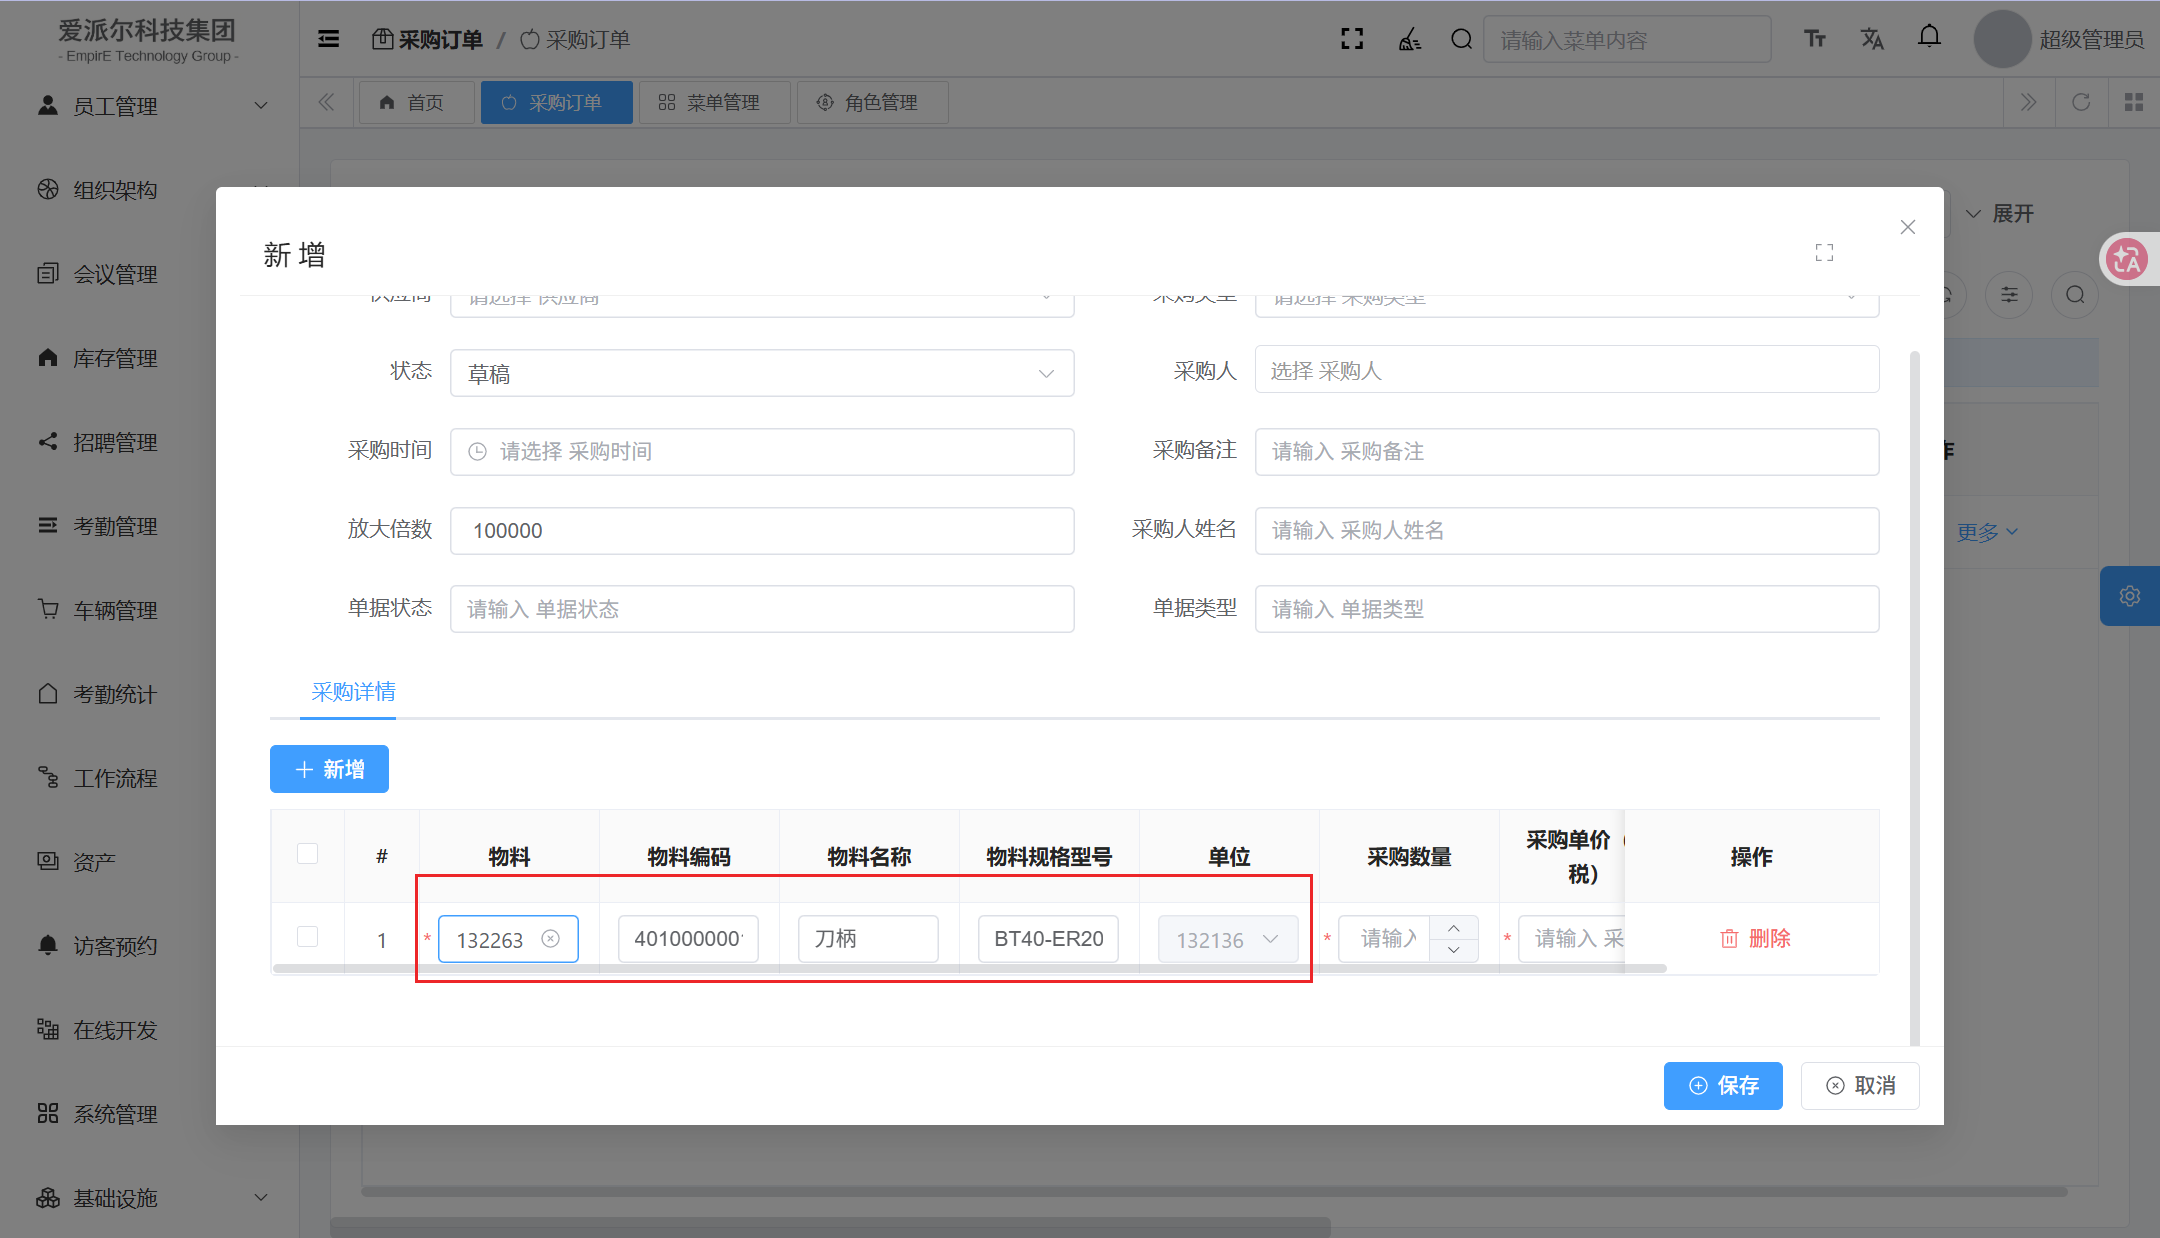Click the 删除 trash icon in row 1
Screen dimensions: 2160x1238
point(1729,938)
